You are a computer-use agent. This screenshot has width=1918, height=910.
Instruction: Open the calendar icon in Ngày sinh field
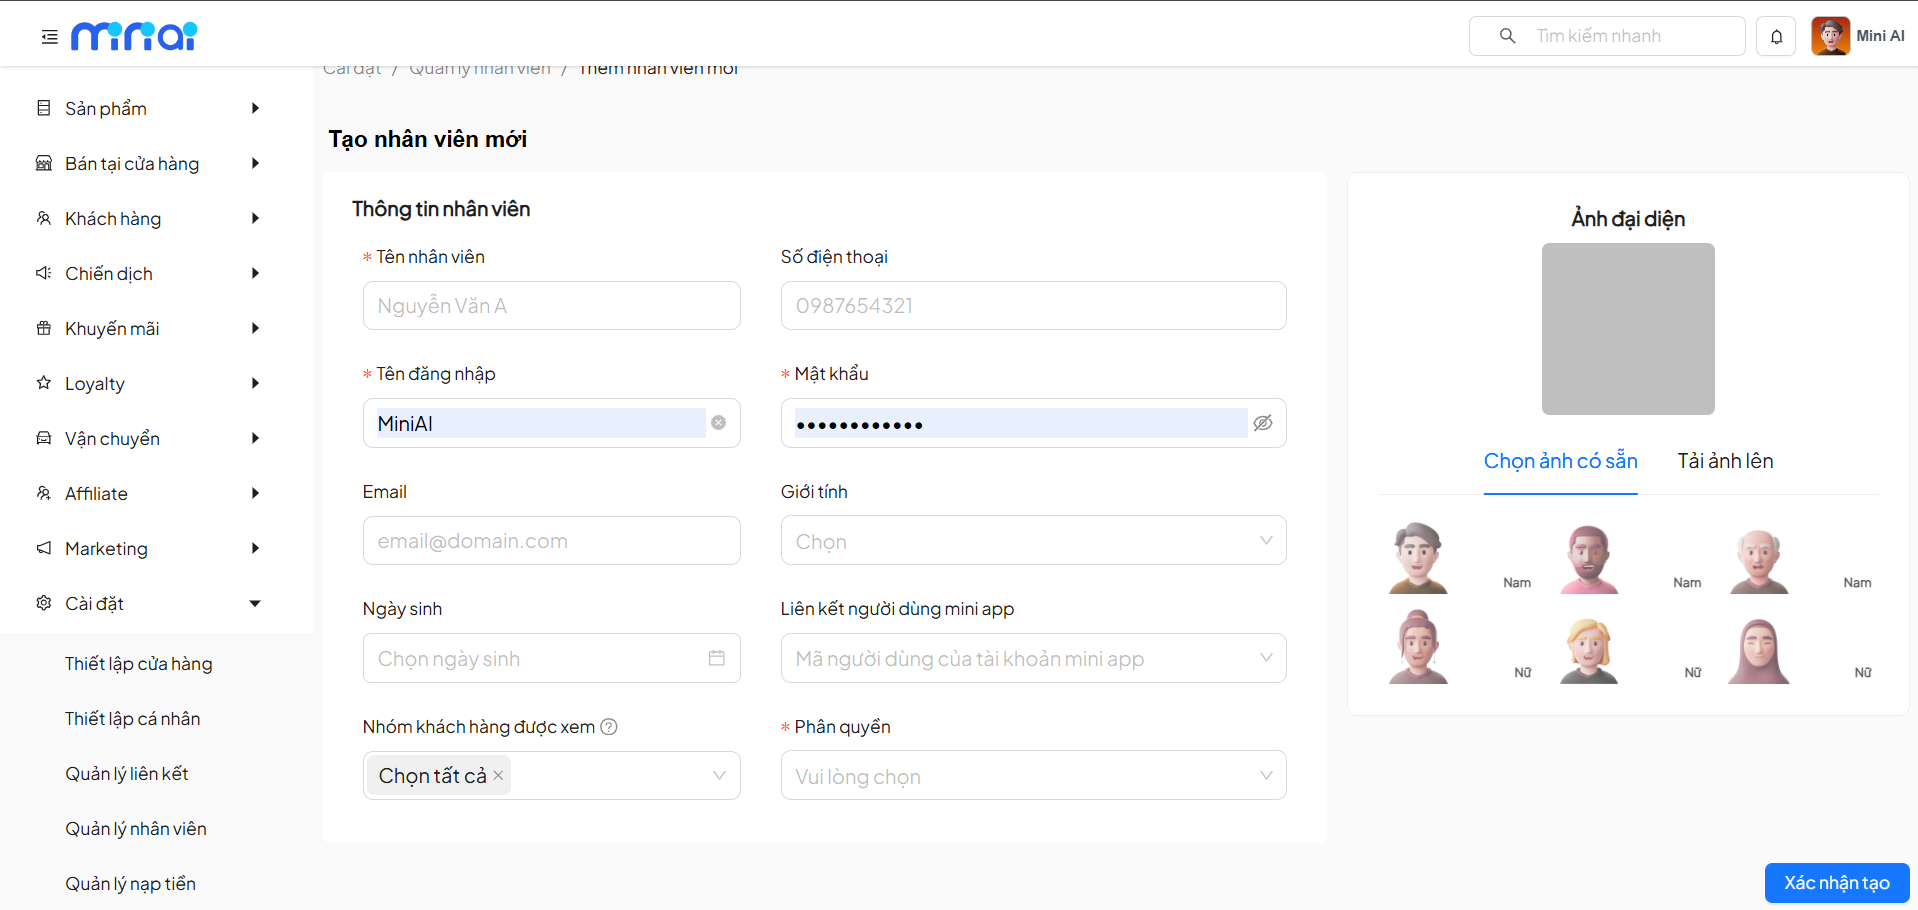pyautogui.click(x=716, y=658)
